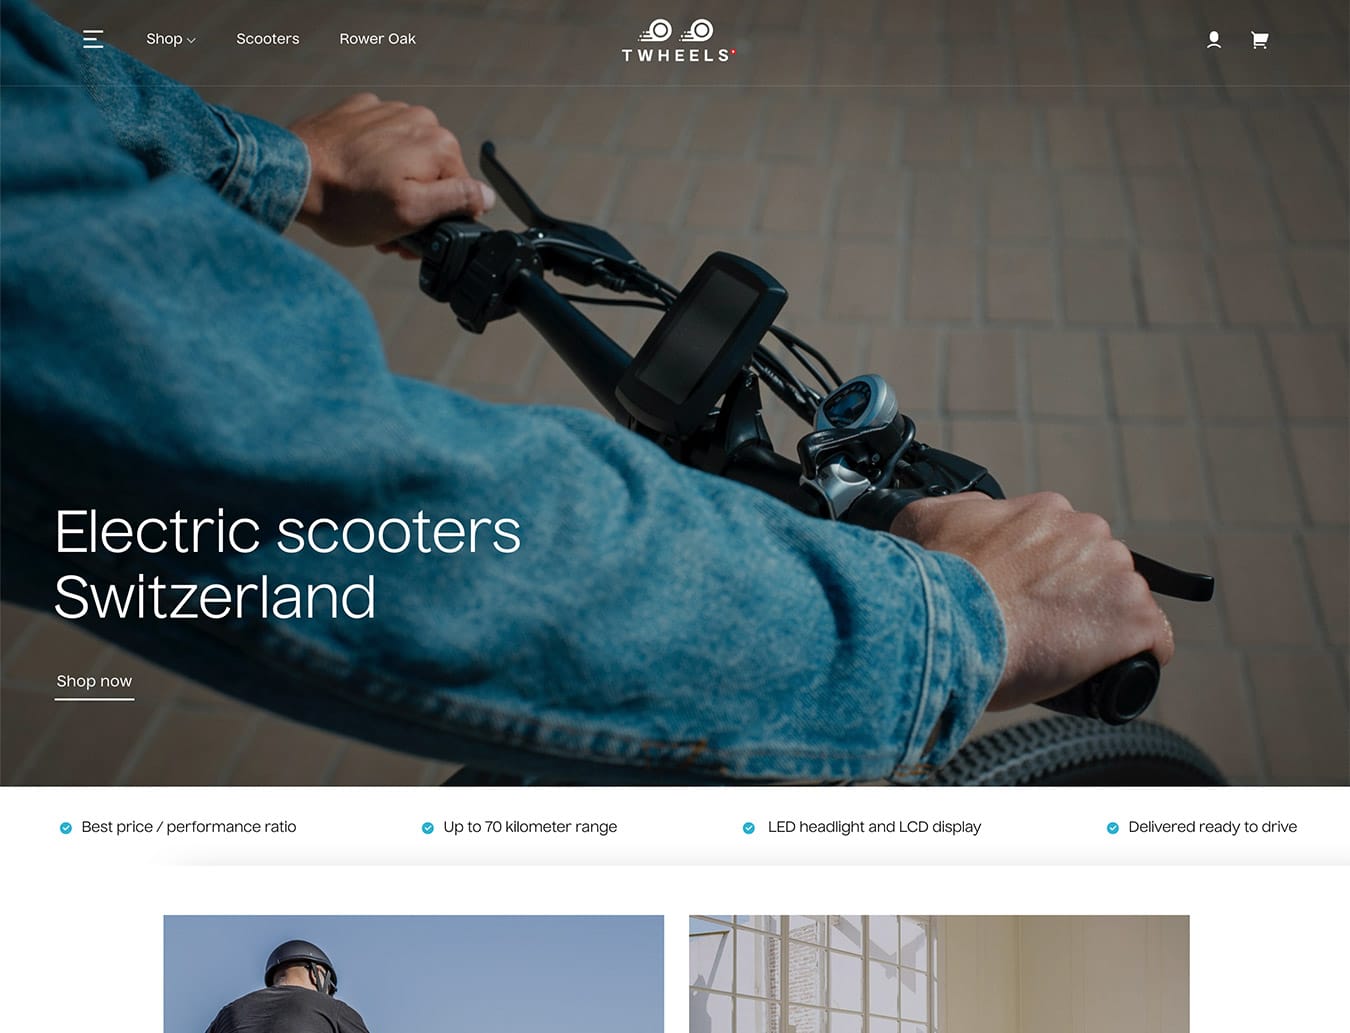Open the Scooters menu item
Viewport: 1350px width, 1033px height.
[x=268, y=39]
